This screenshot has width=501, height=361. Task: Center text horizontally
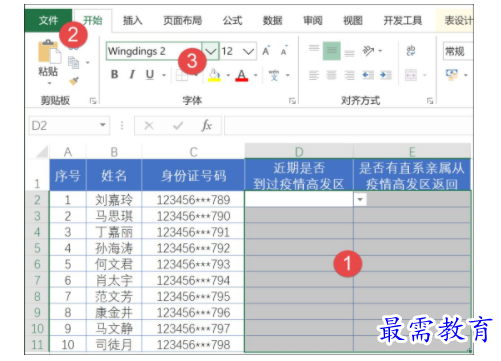[x=331, y=75]
